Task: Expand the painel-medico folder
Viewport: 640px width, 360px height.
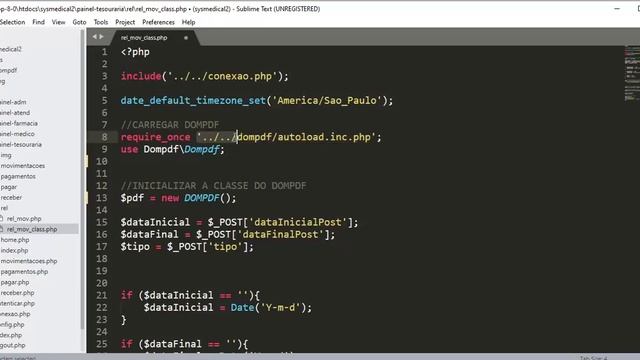Action: [x=17, y=134]
